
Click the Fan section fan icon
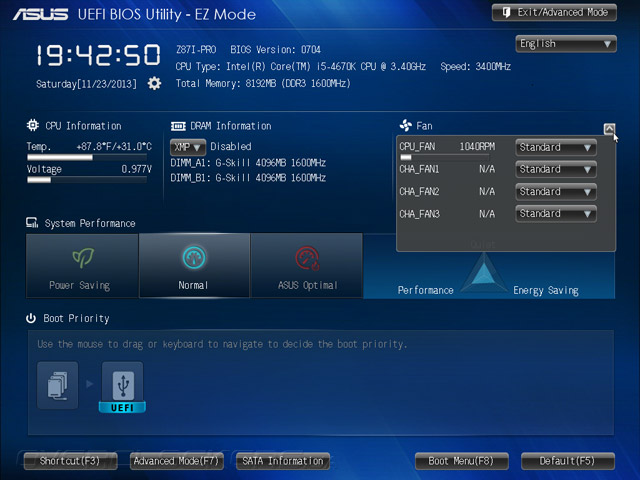click(406, 125)
